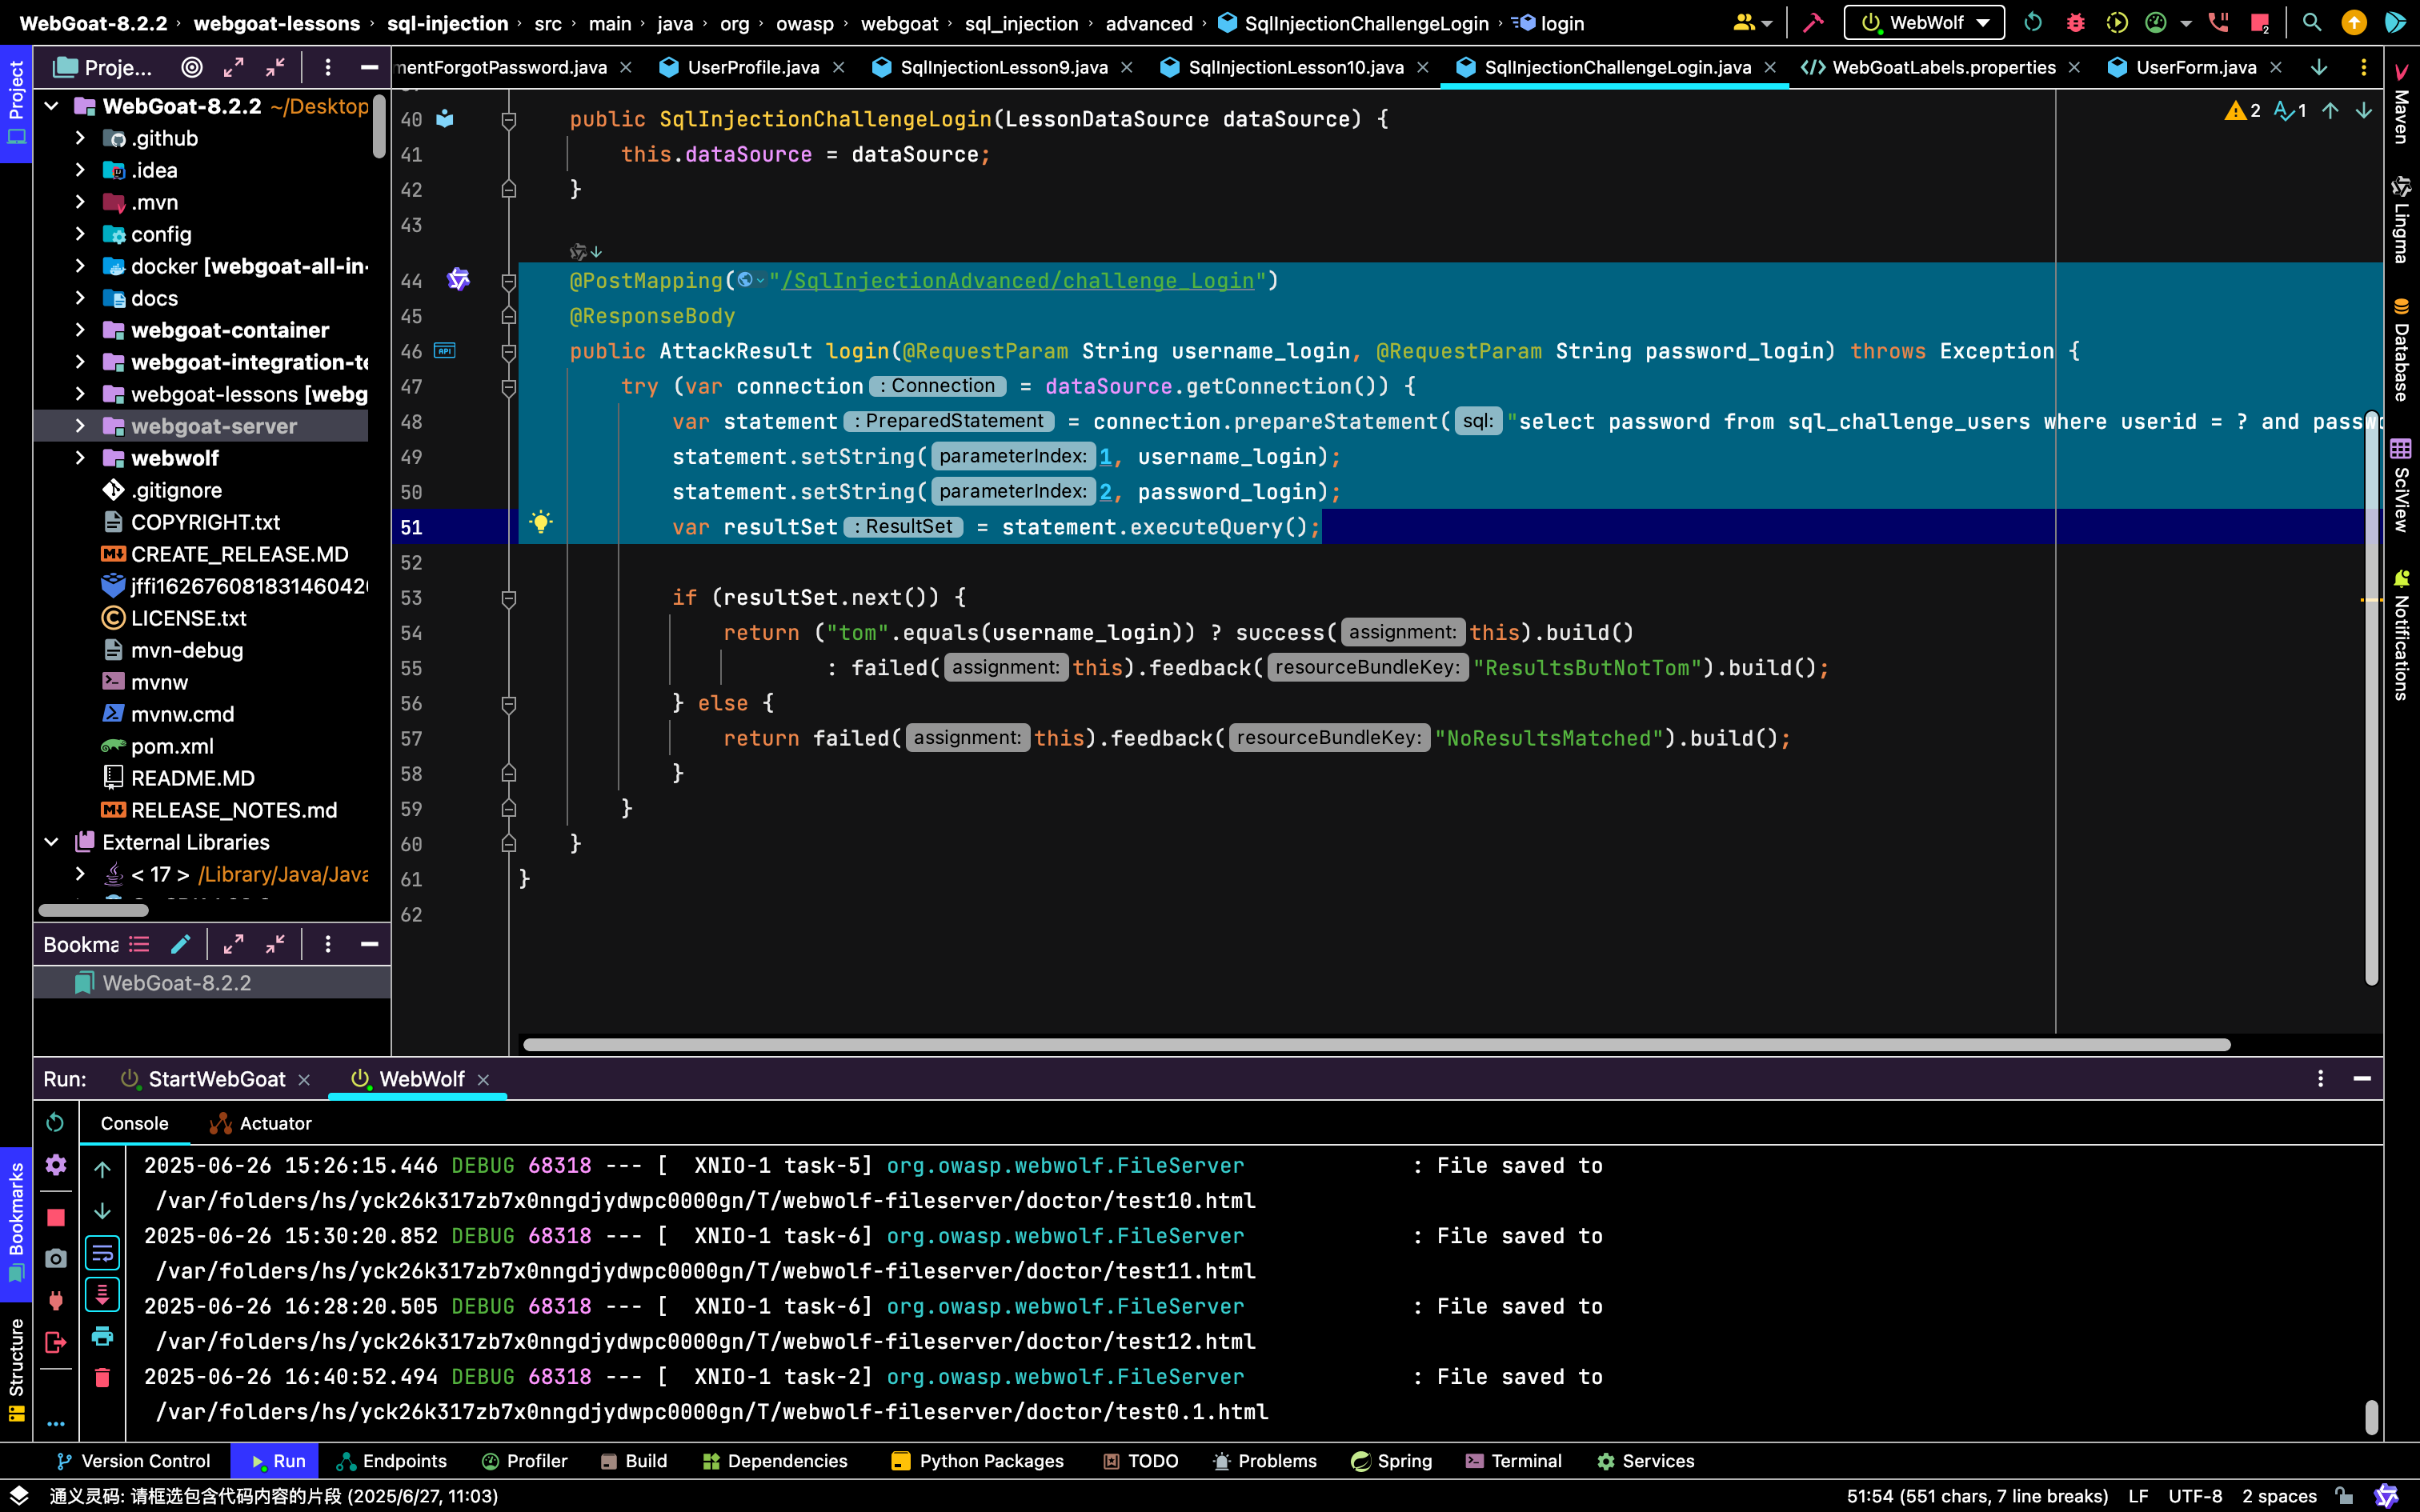2420x1512 pixels.
Task: Toggle soft-wrap in the console toolbar
Action: click(102, 1253)
